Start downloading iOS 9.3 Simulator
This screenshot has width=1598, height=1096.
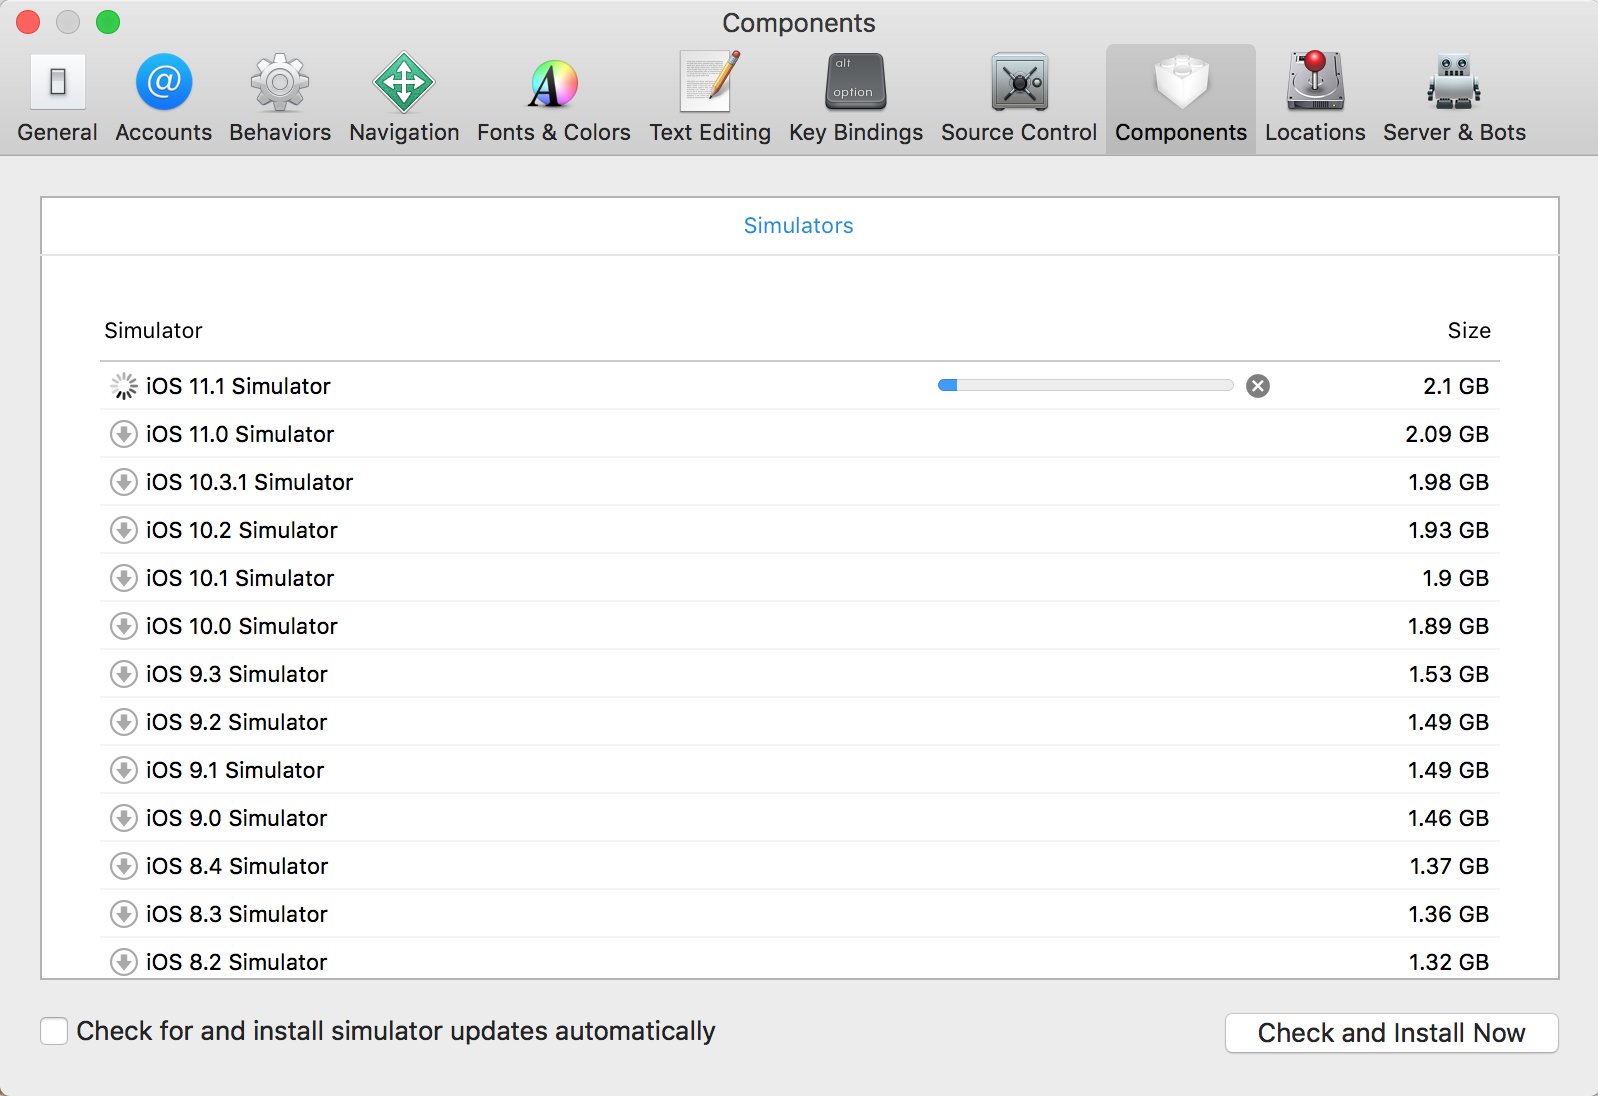click(123, 674)
